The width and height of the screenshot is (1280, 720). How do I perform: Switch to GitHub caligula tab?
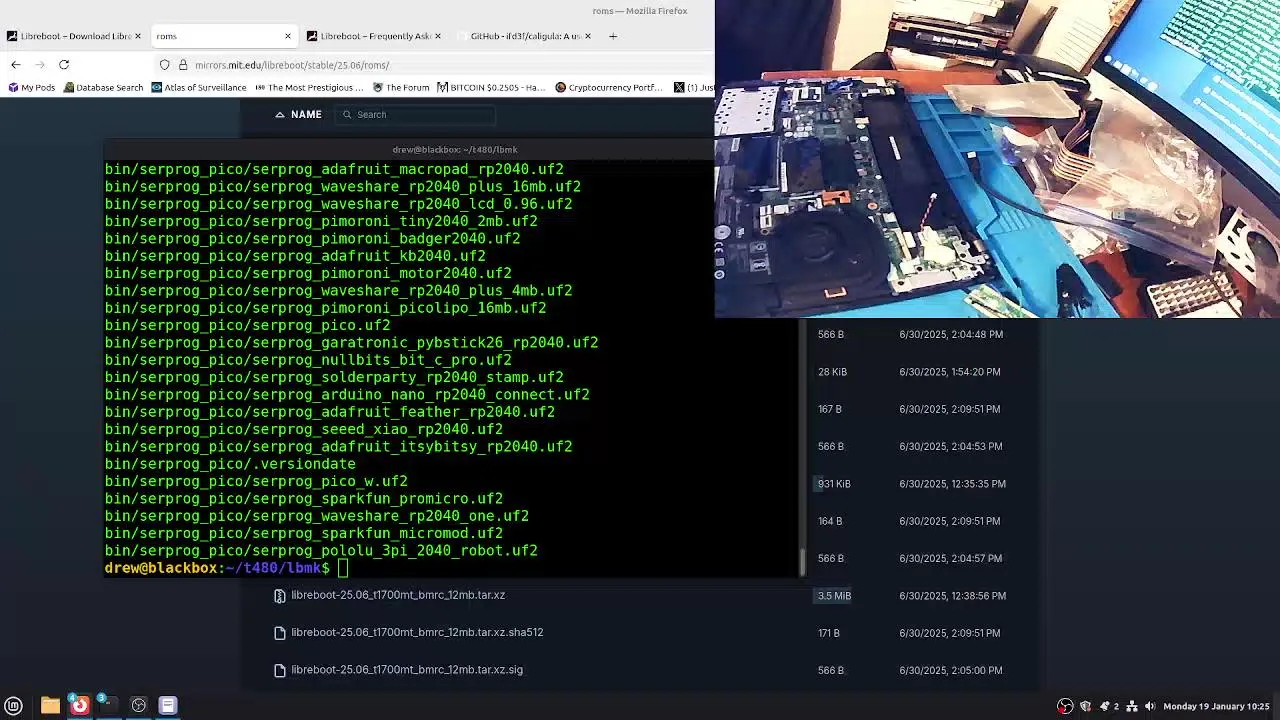point(525,36)
